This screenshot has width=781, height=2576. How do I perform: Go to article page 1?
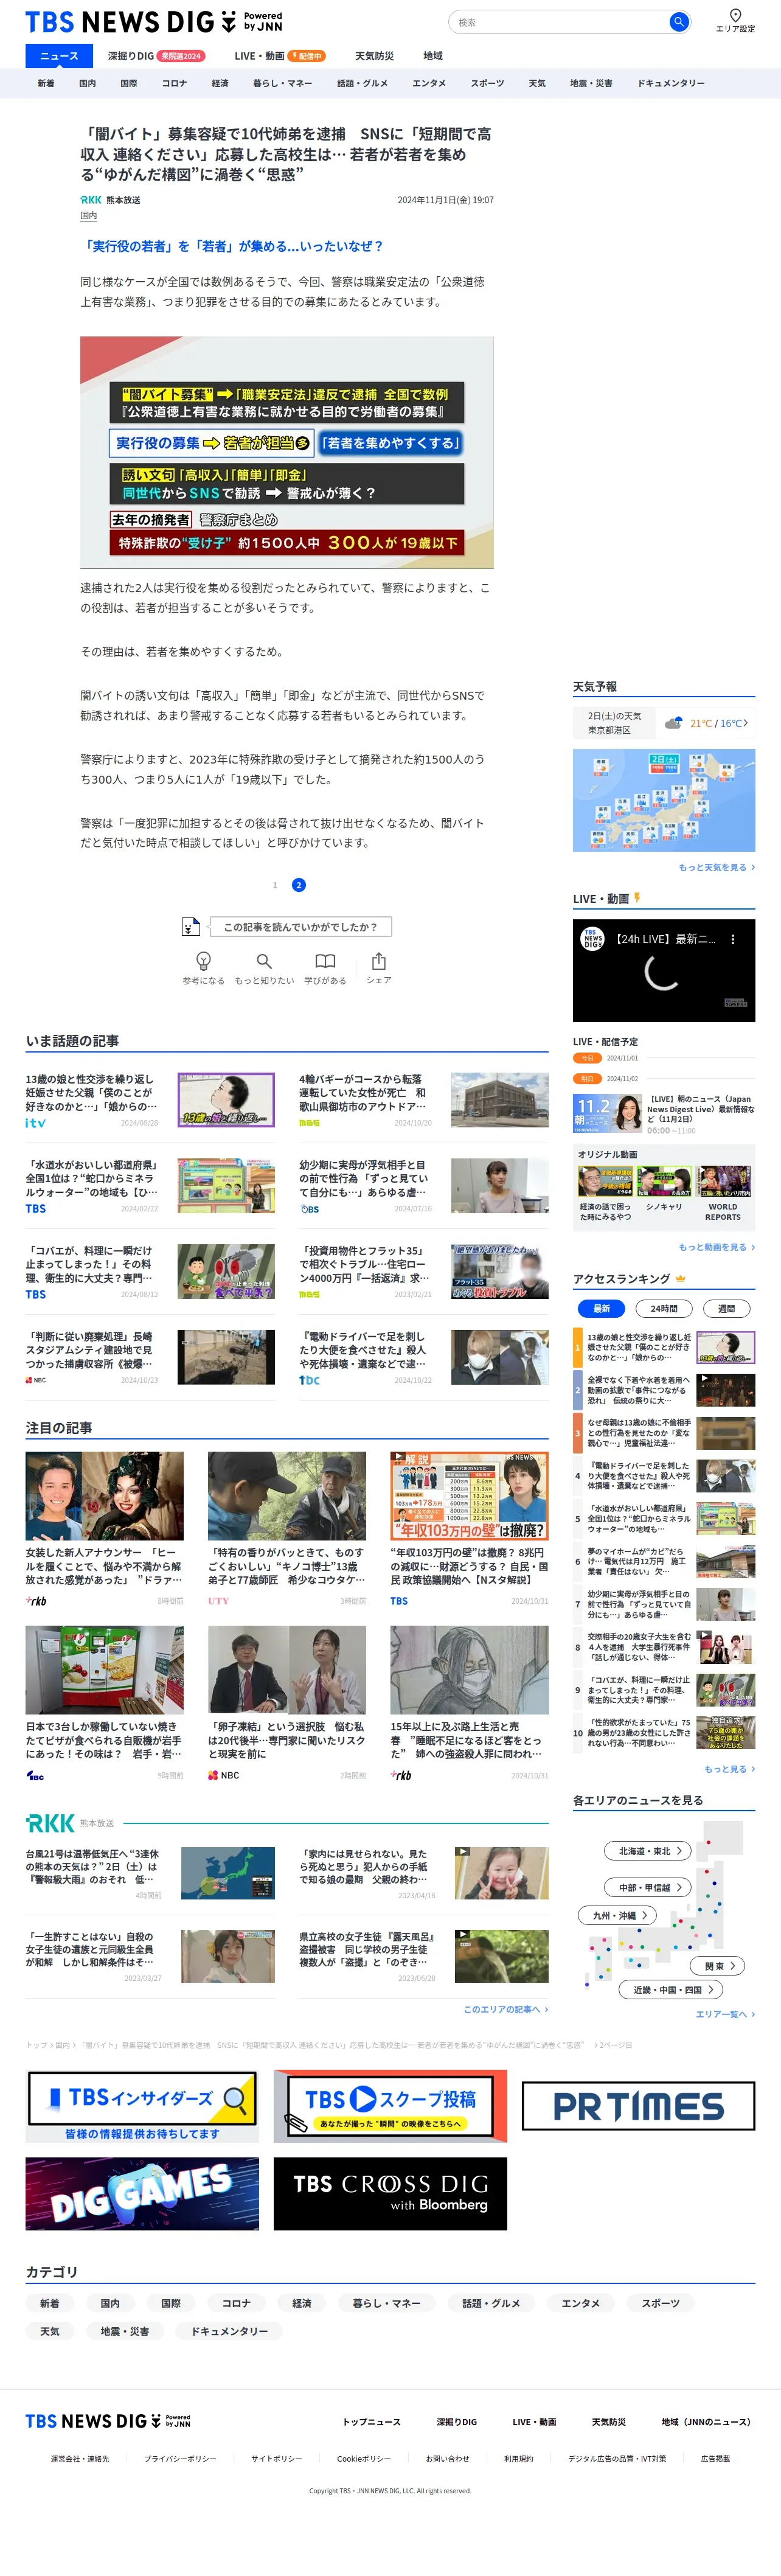[275, 885]
